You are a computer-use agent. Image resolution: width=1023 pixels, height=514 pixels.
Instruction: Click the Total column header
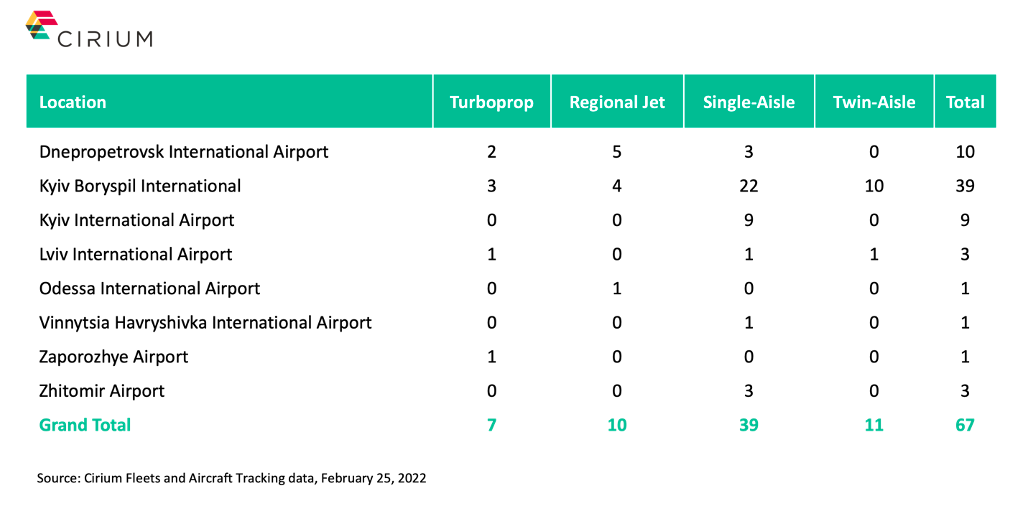[x=965, y=102]
